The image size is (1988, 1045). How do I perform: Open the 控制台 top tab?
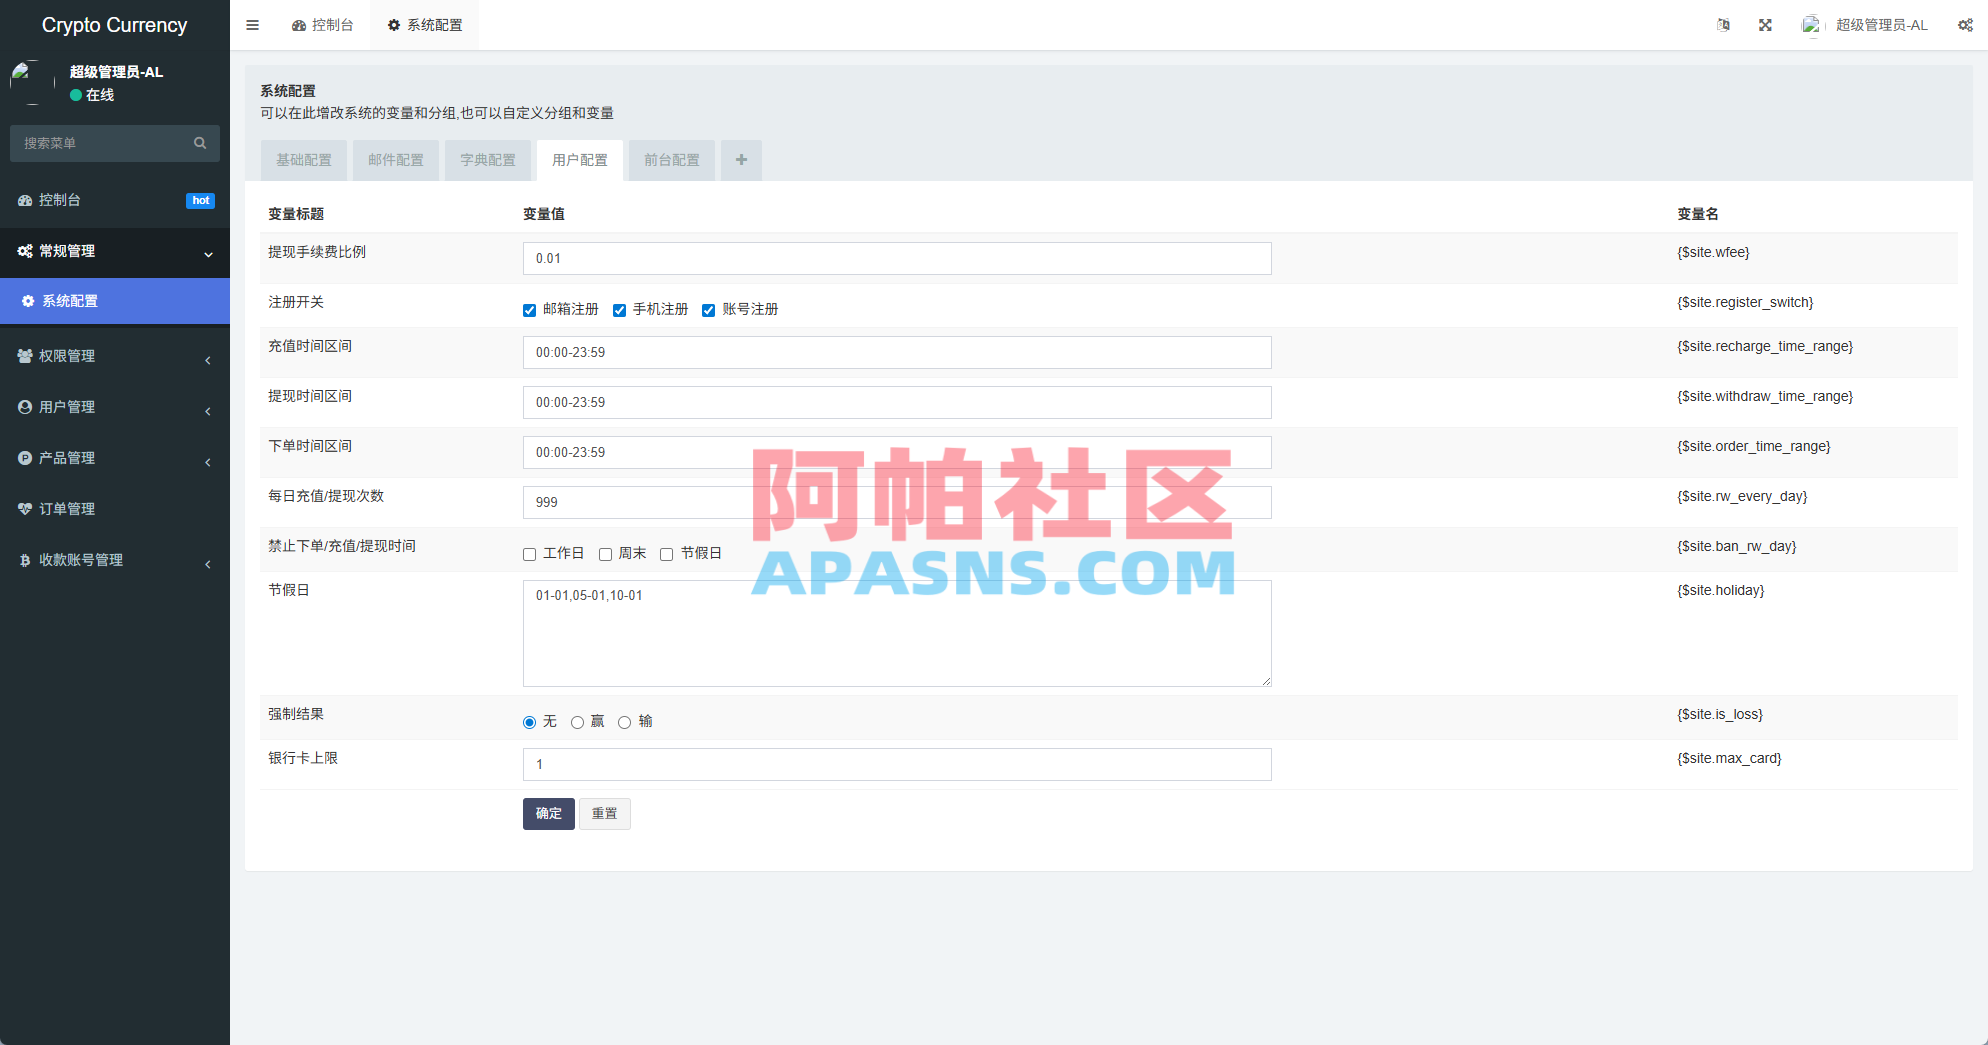pos(323,25)
